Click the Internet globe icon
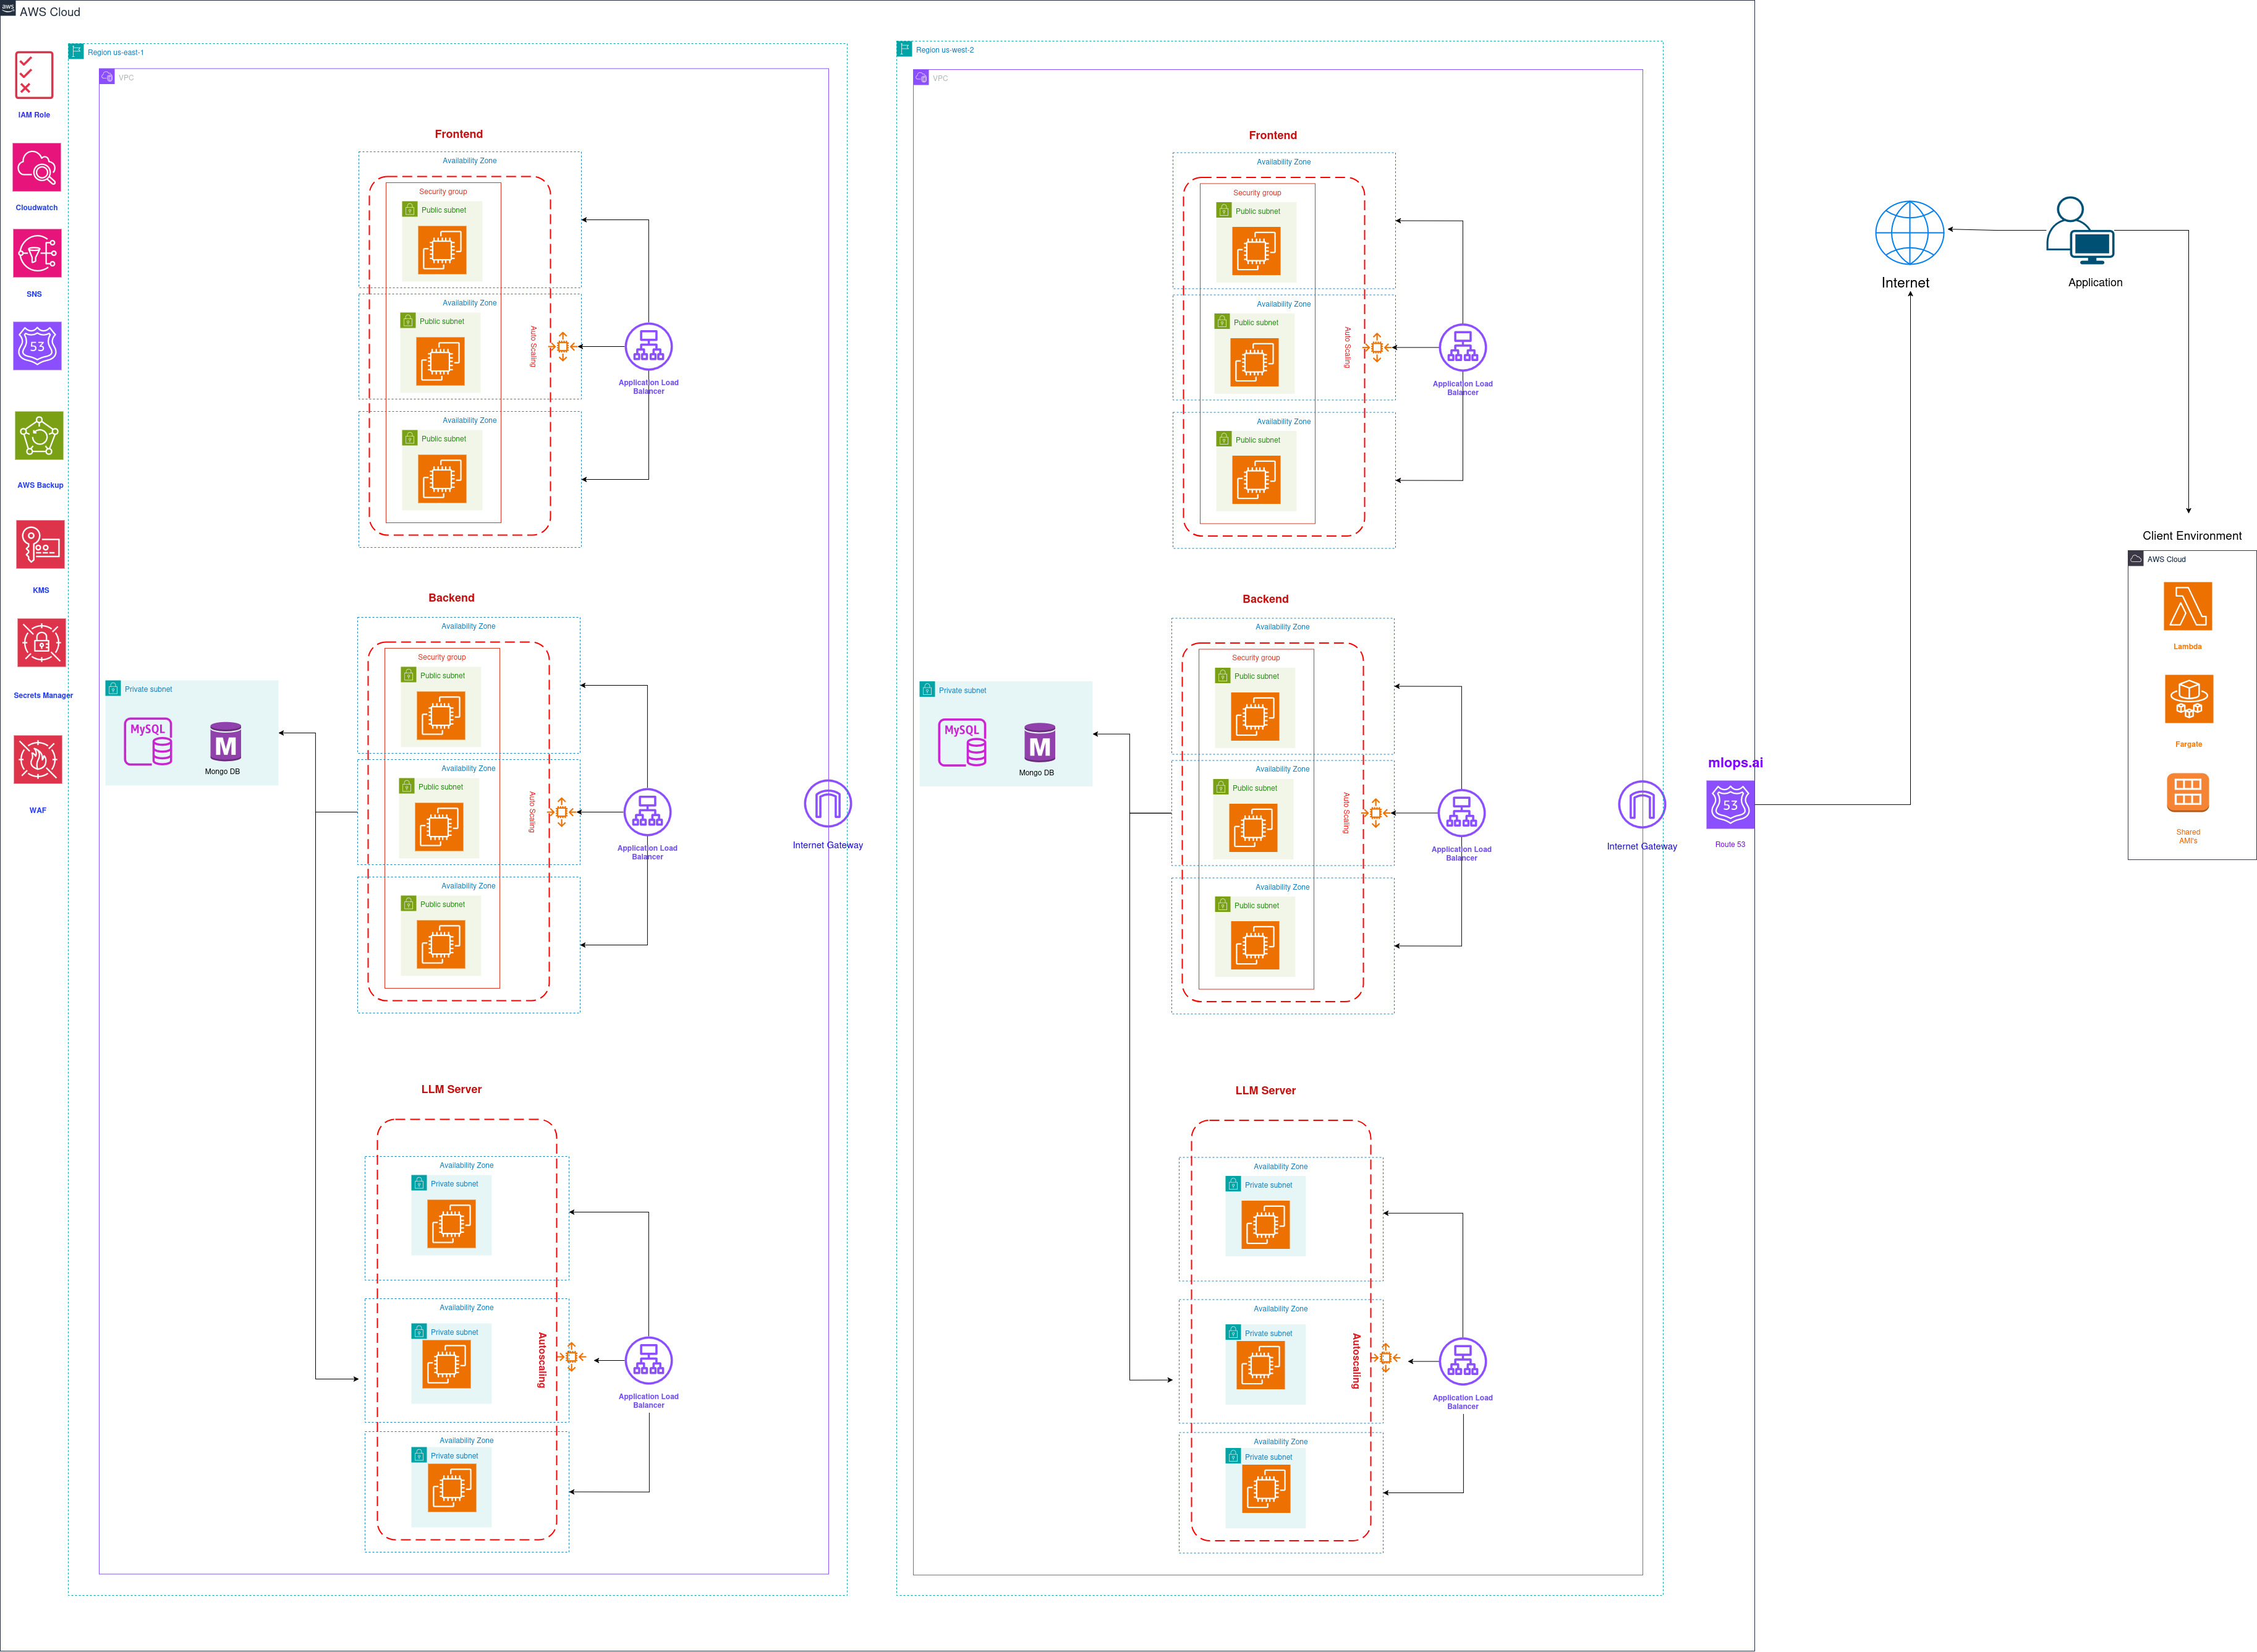 (x=1909, y=233)
